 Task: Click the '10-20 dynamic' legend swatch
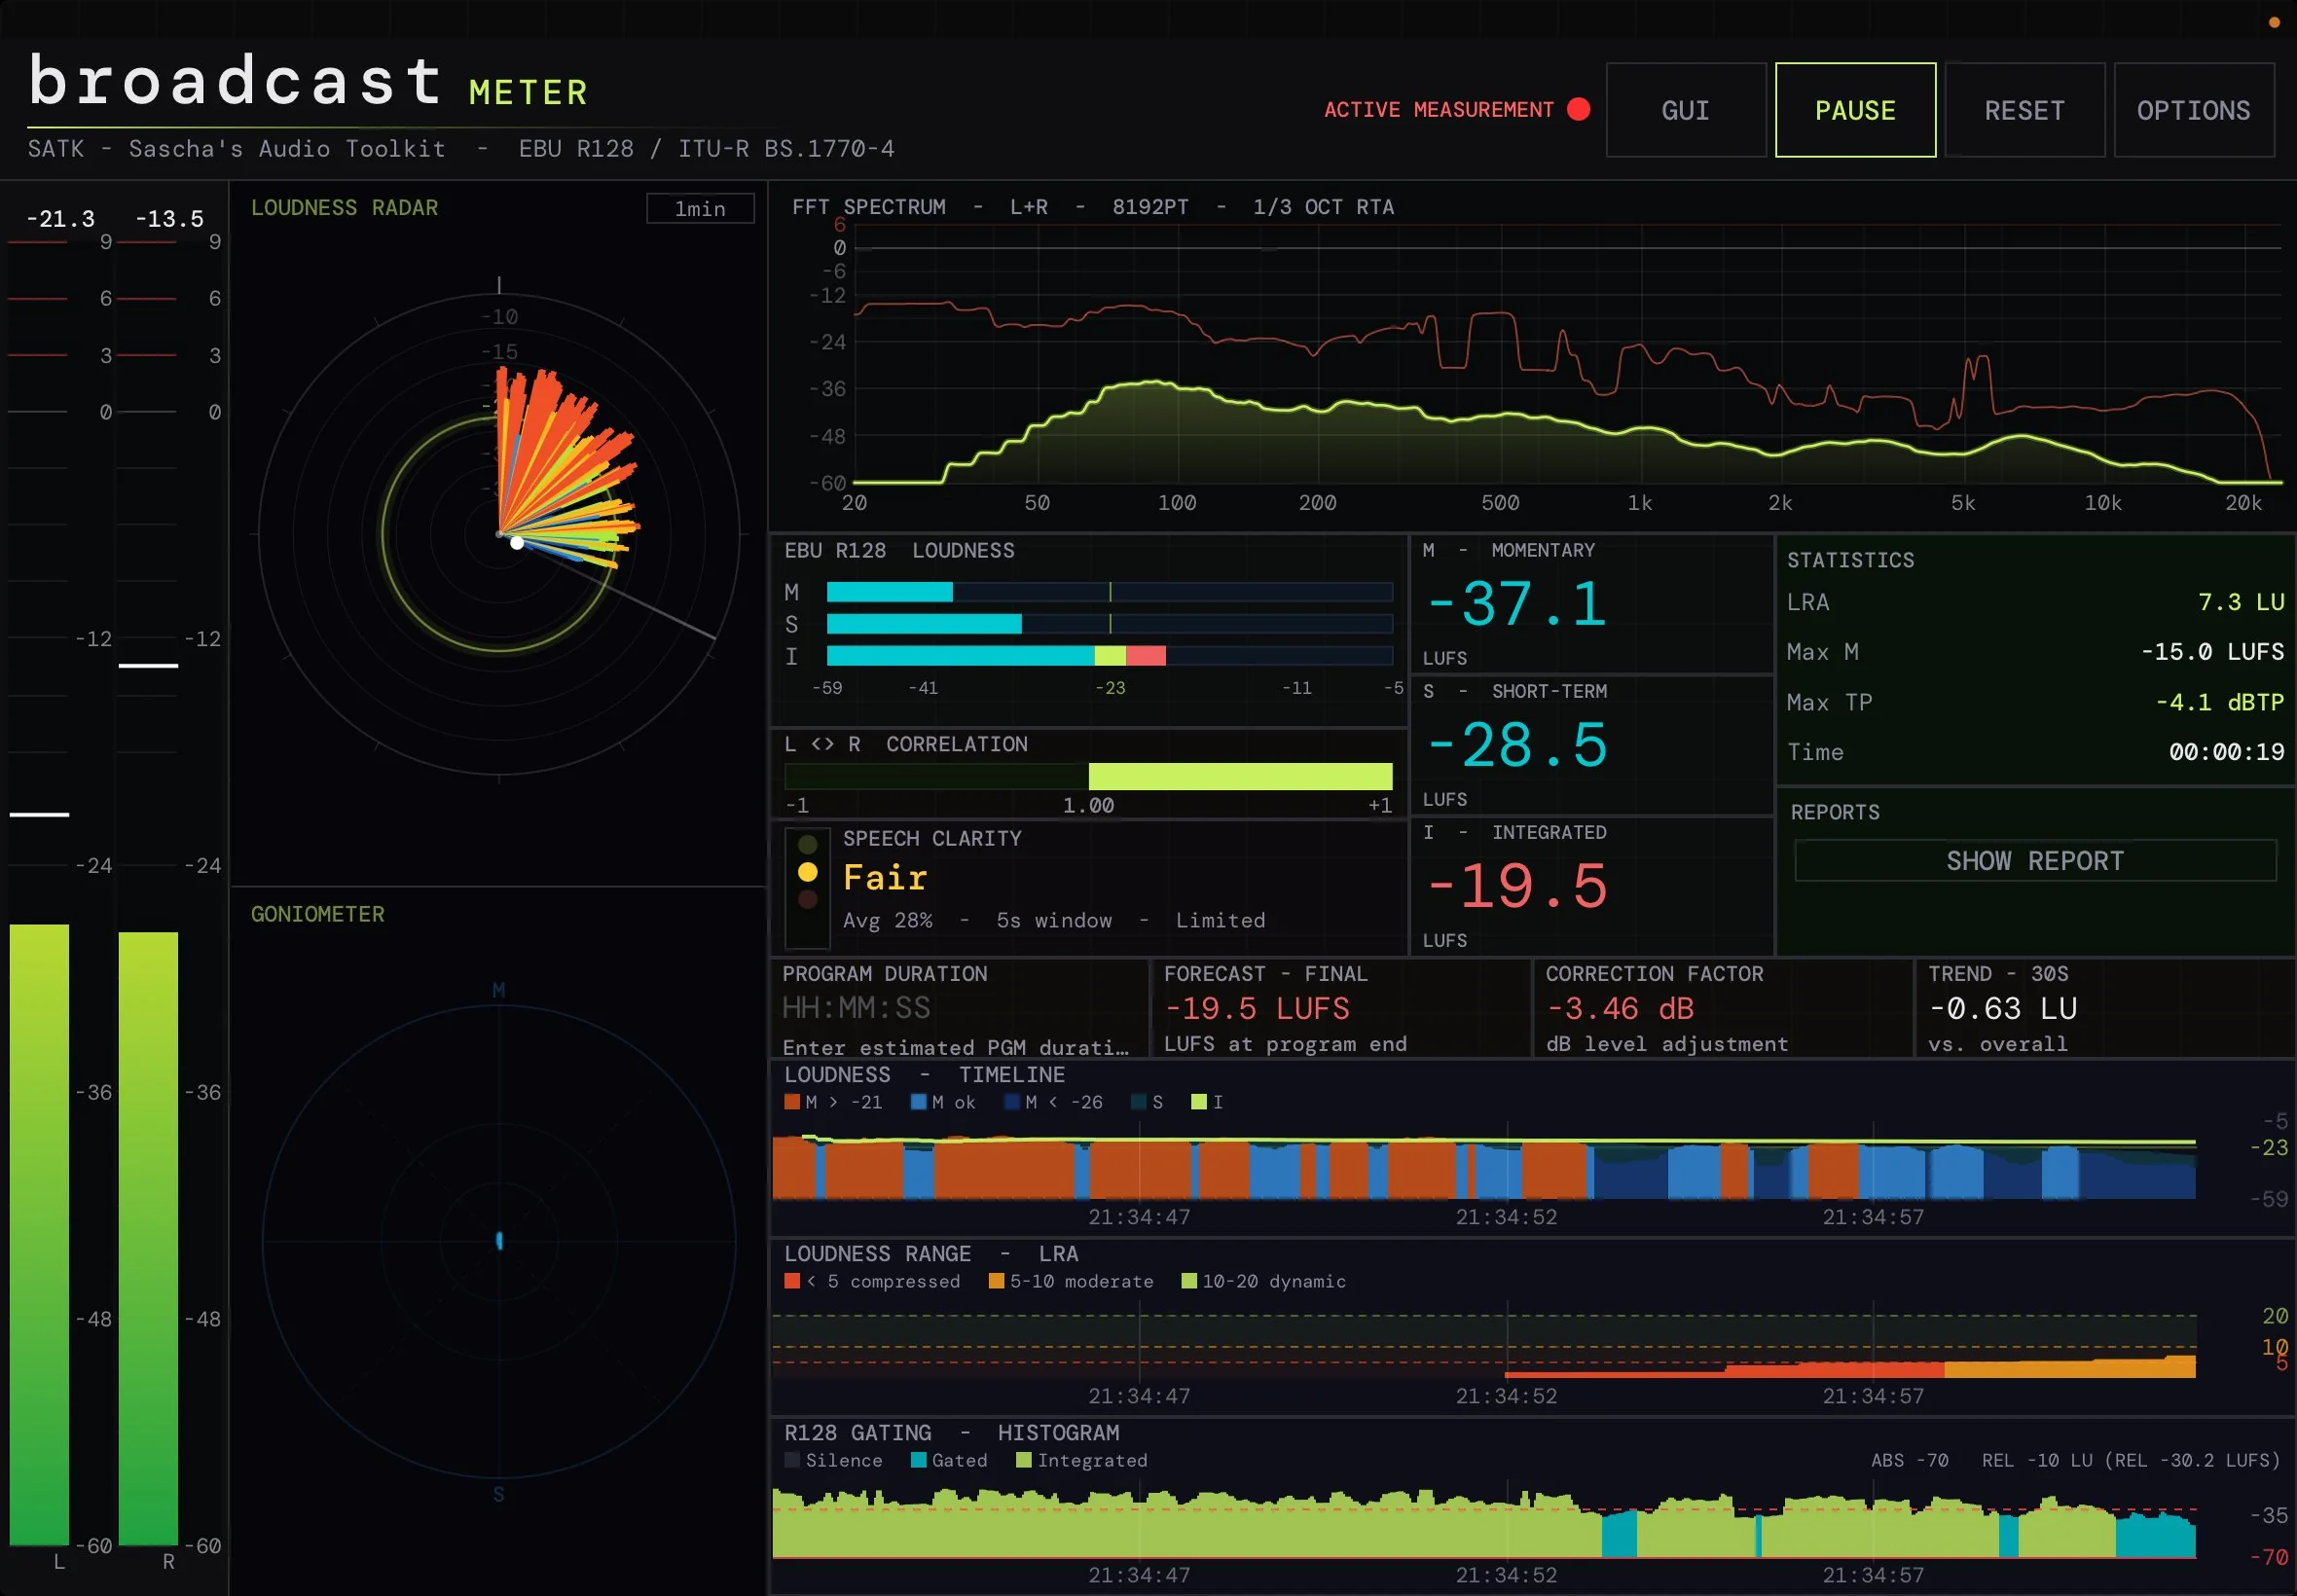(1189, 1281)
